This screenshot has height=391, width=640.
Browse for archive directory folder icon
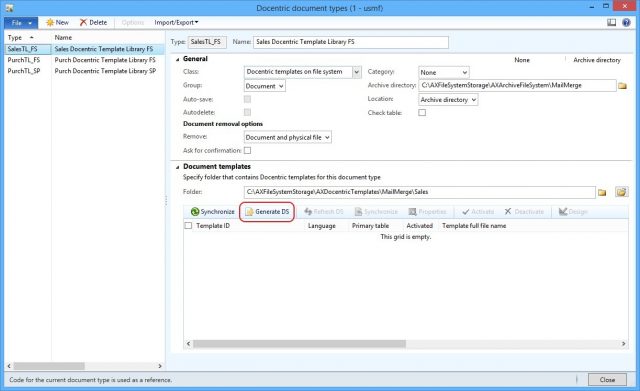pos(622,86)
